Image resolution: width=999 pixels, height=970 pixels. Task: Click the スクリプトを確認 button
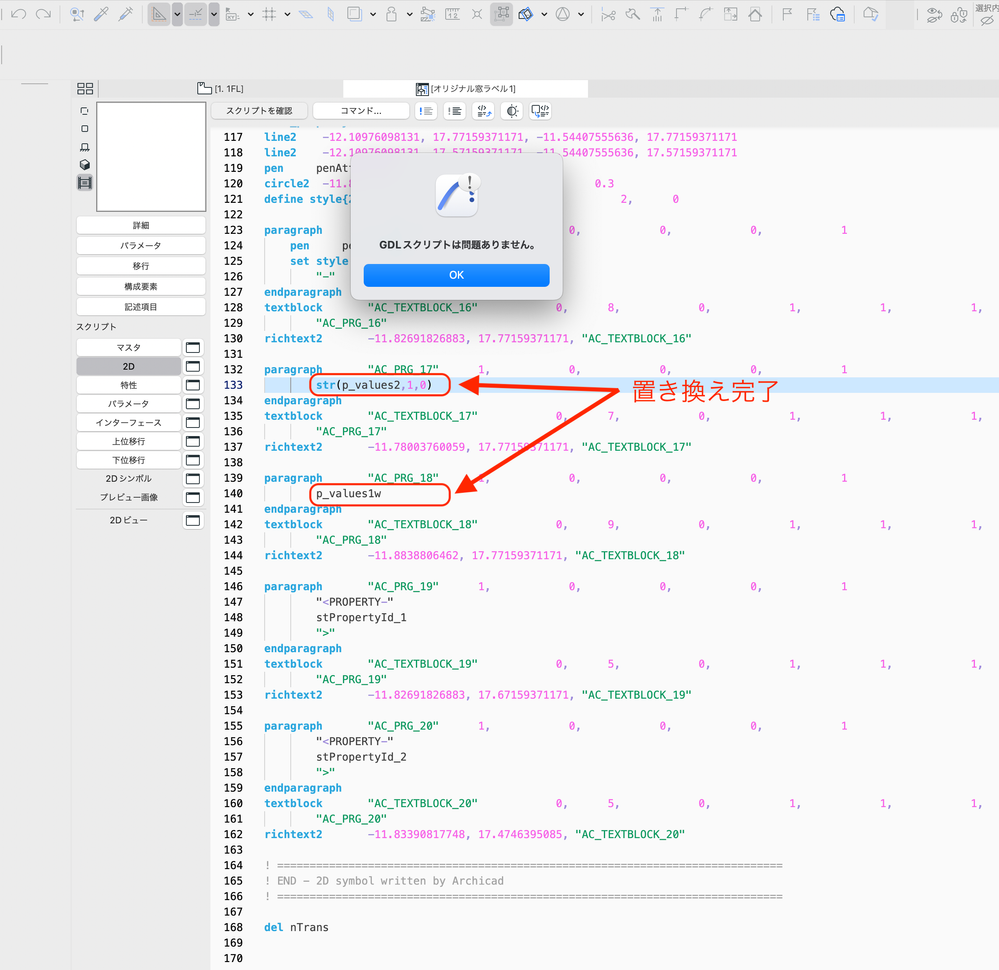(259, 111)
